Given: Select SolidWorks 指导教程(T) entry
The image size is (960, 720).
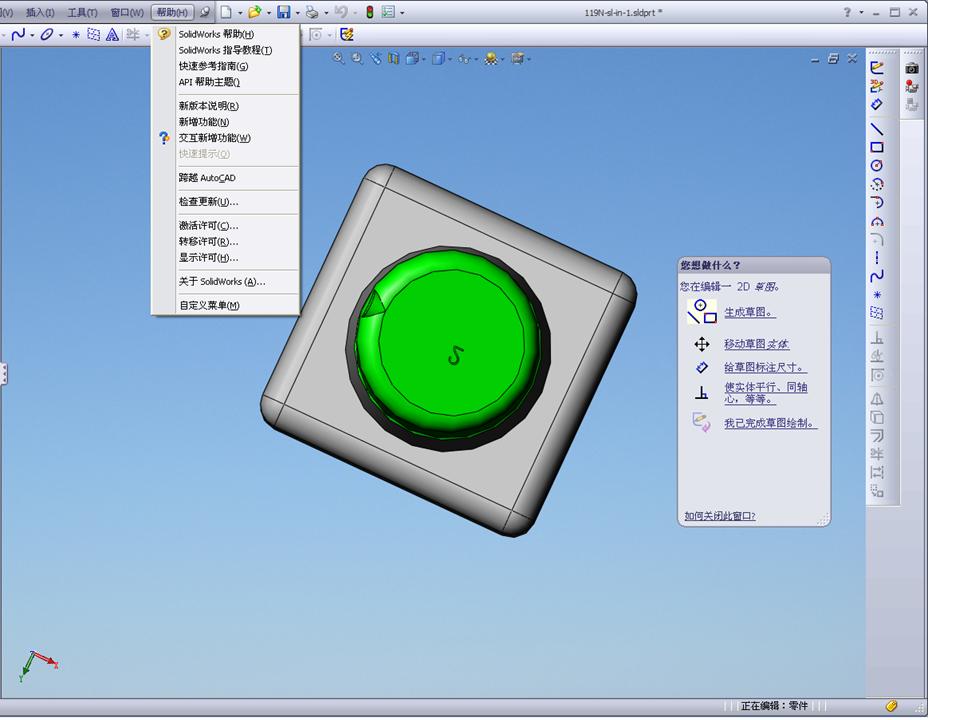Looking at the screenshot, I should 225,50.
